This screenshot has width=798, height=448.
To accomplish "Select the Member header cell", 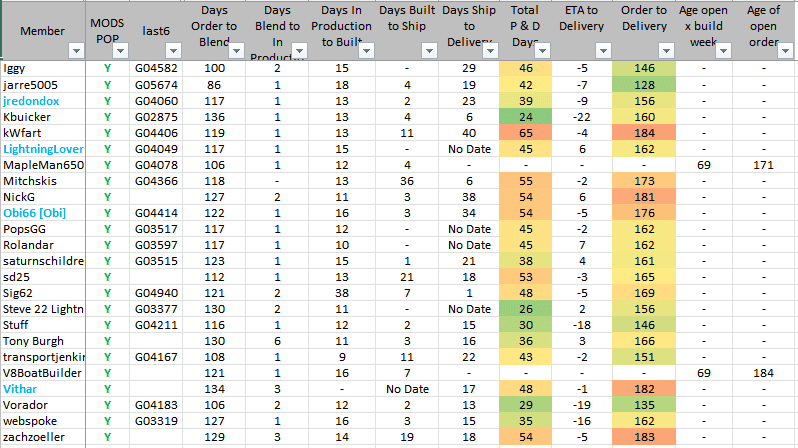I will click(x=40, y=30).
